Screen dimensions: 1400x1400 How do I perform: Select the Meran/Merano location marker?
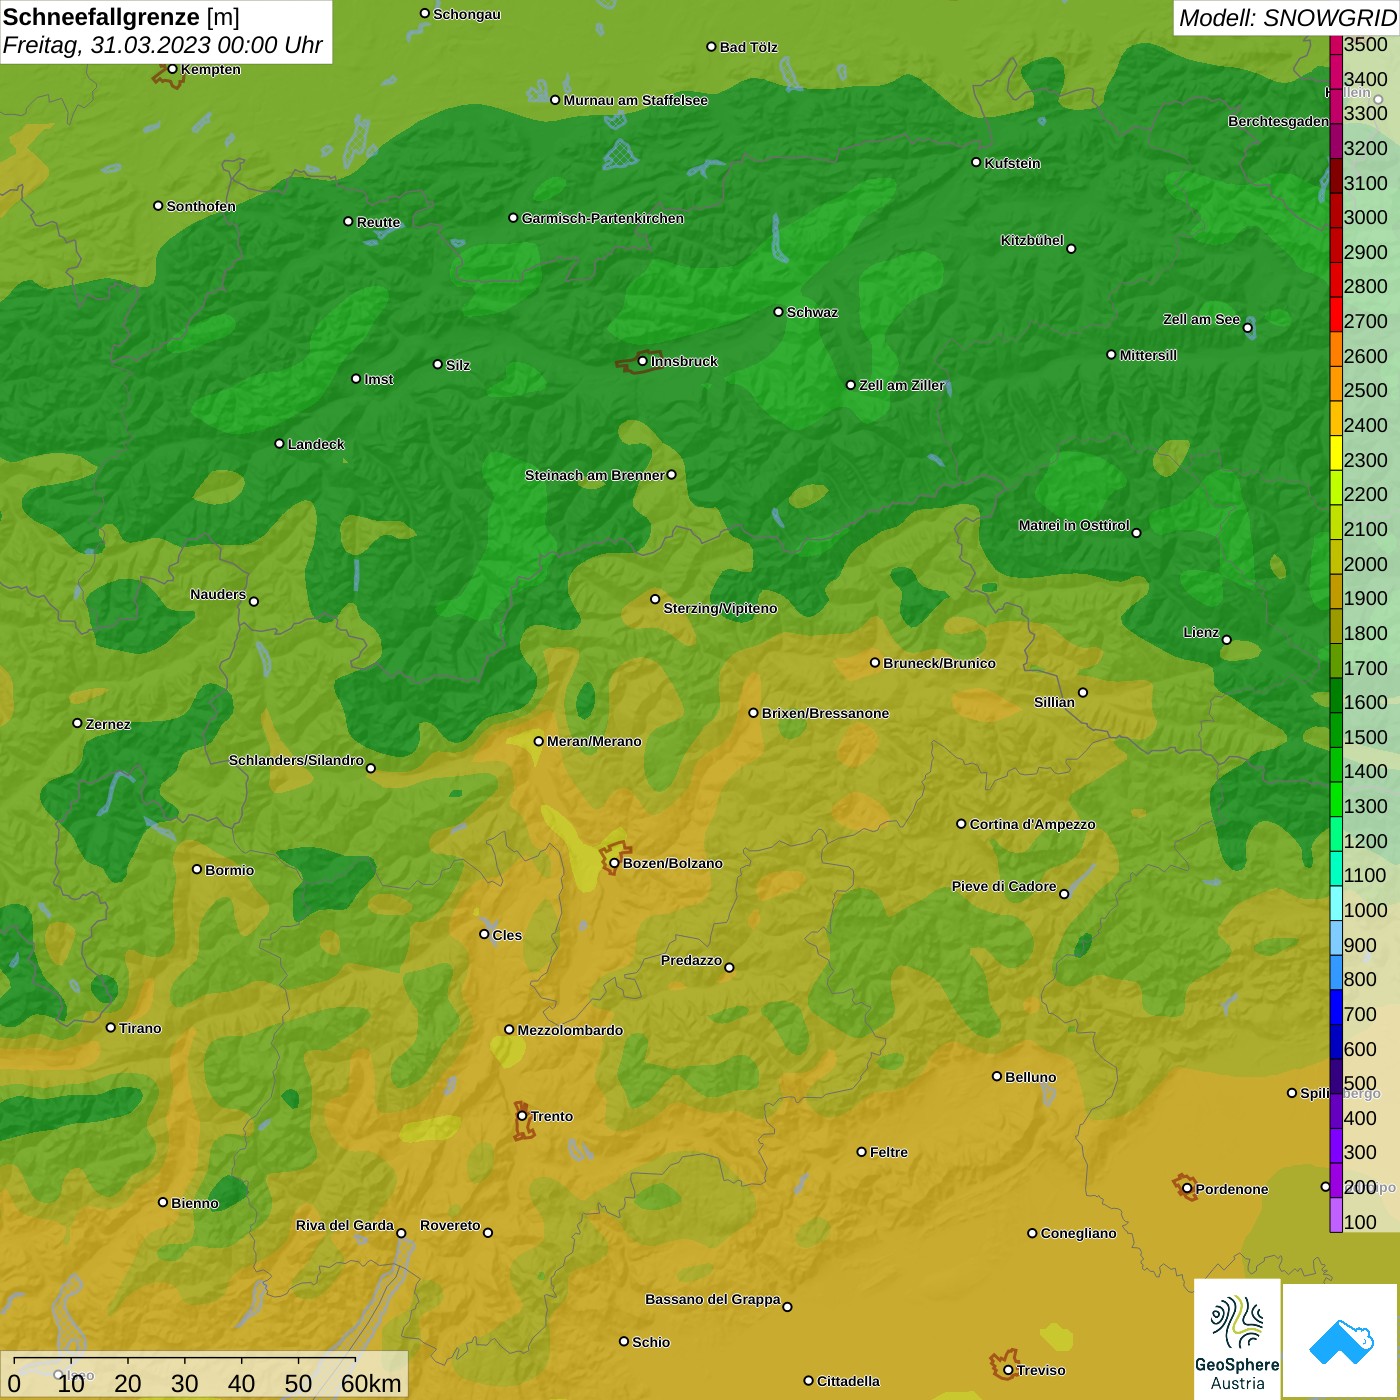coord(538,741)
